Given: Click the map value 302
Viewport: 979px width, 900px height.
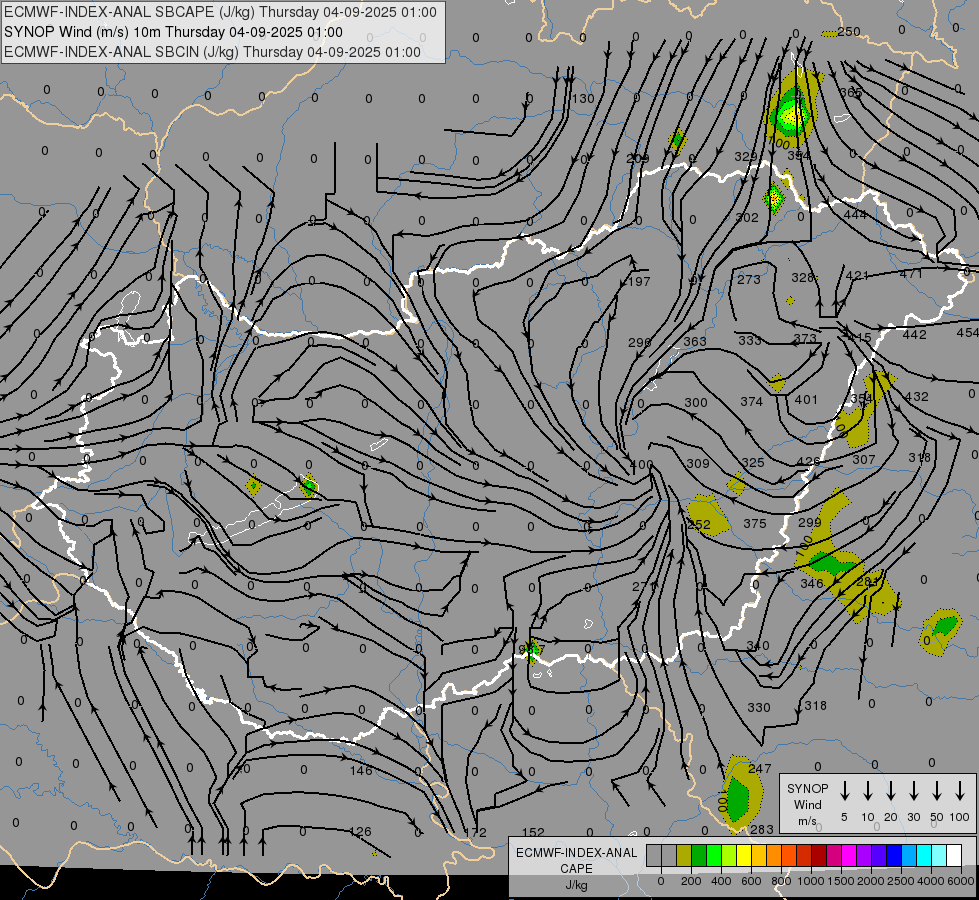Looking at the screenshot, I should click(x=747, y=218).
